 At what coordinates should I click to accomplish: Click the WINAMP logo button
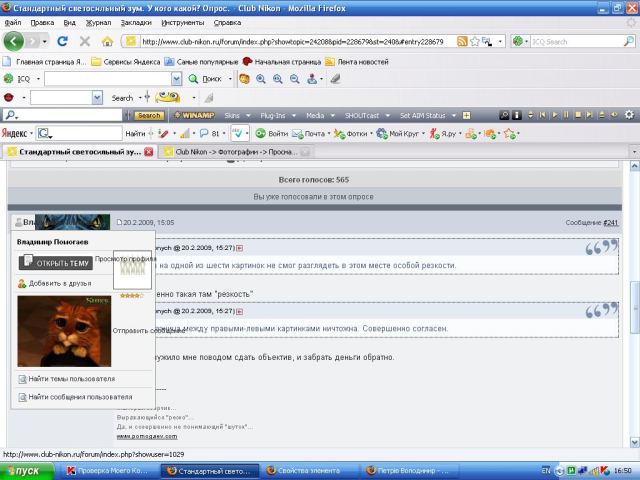click(x=194, y=116)
